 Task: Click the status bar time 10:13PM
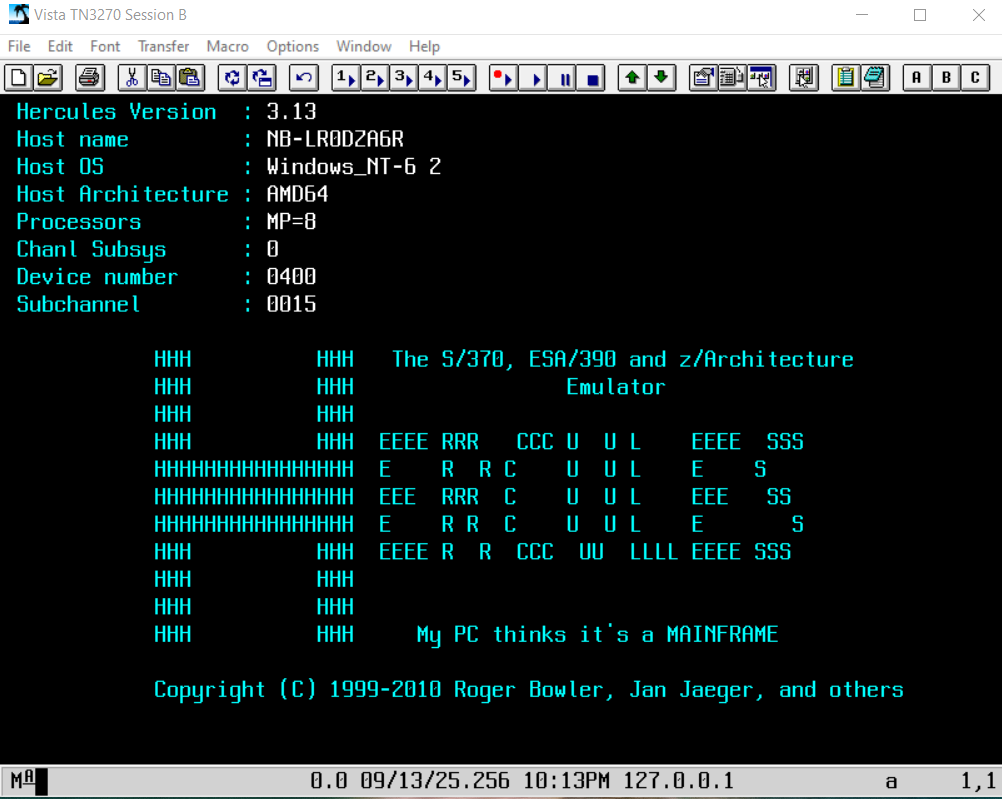[566, 780]
